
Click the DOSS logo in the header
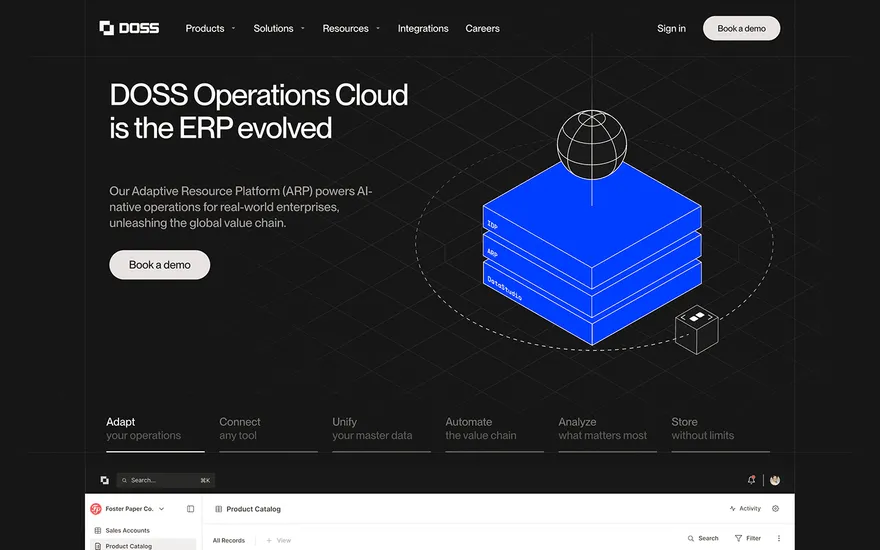click(x=129, y=28)
